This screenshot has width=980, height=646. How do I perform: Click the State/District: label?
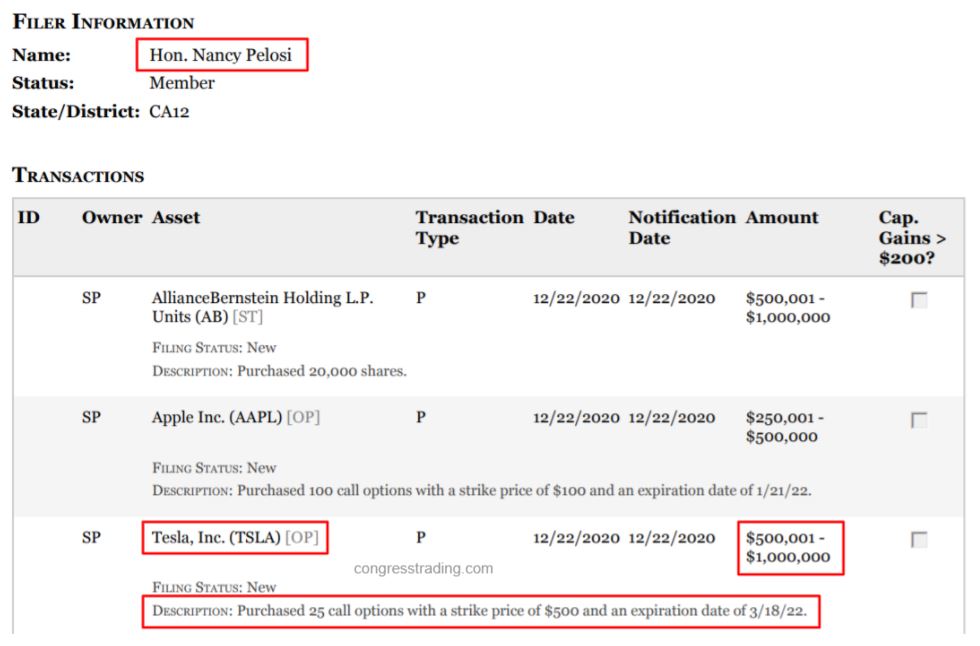pos(76,111)
